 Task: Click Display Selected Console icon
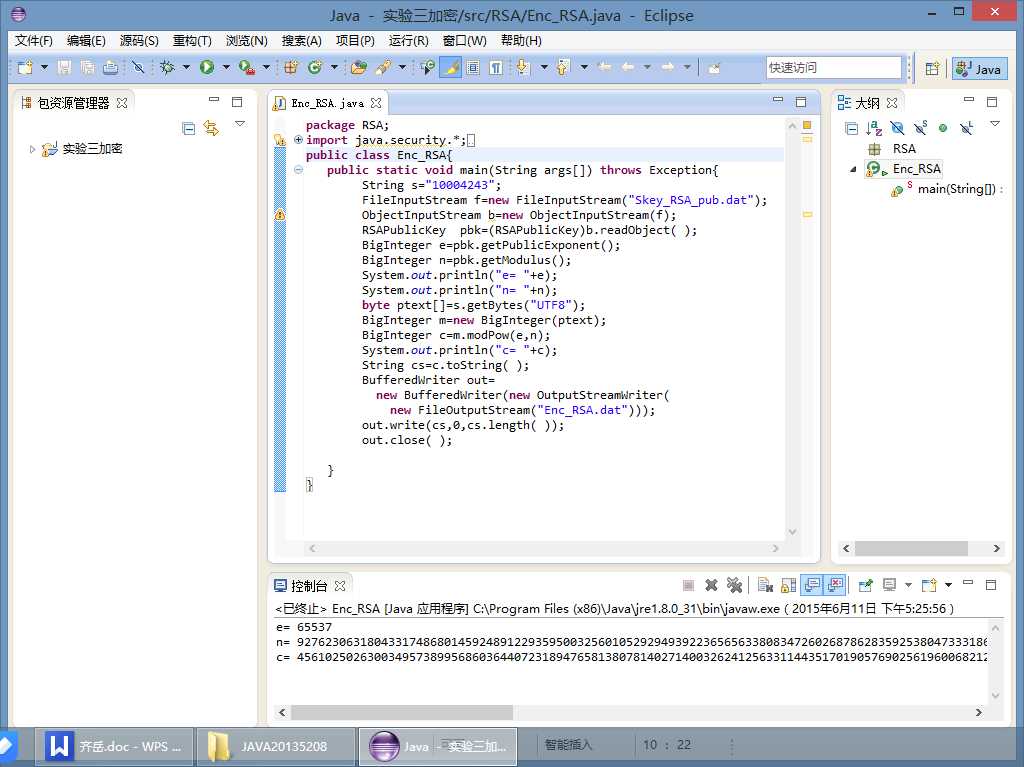pos(889,585)
